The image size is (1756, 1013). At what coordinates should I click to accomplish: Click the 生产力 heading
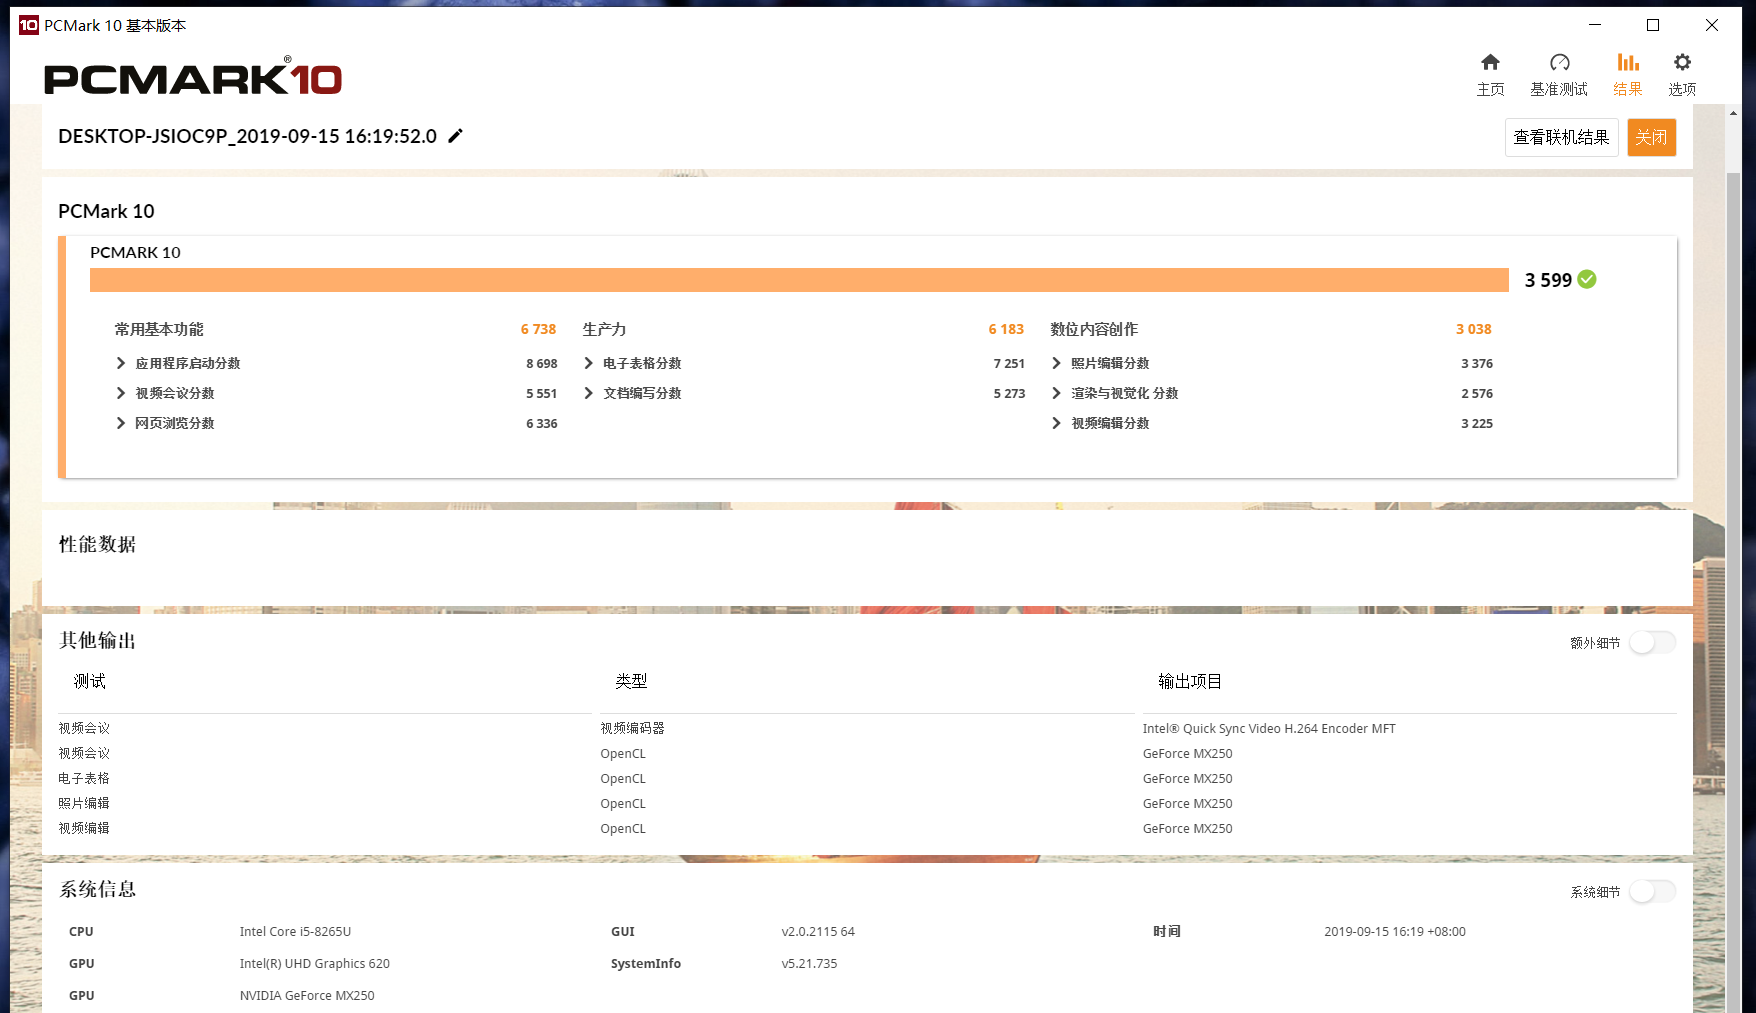click(604, 329)
